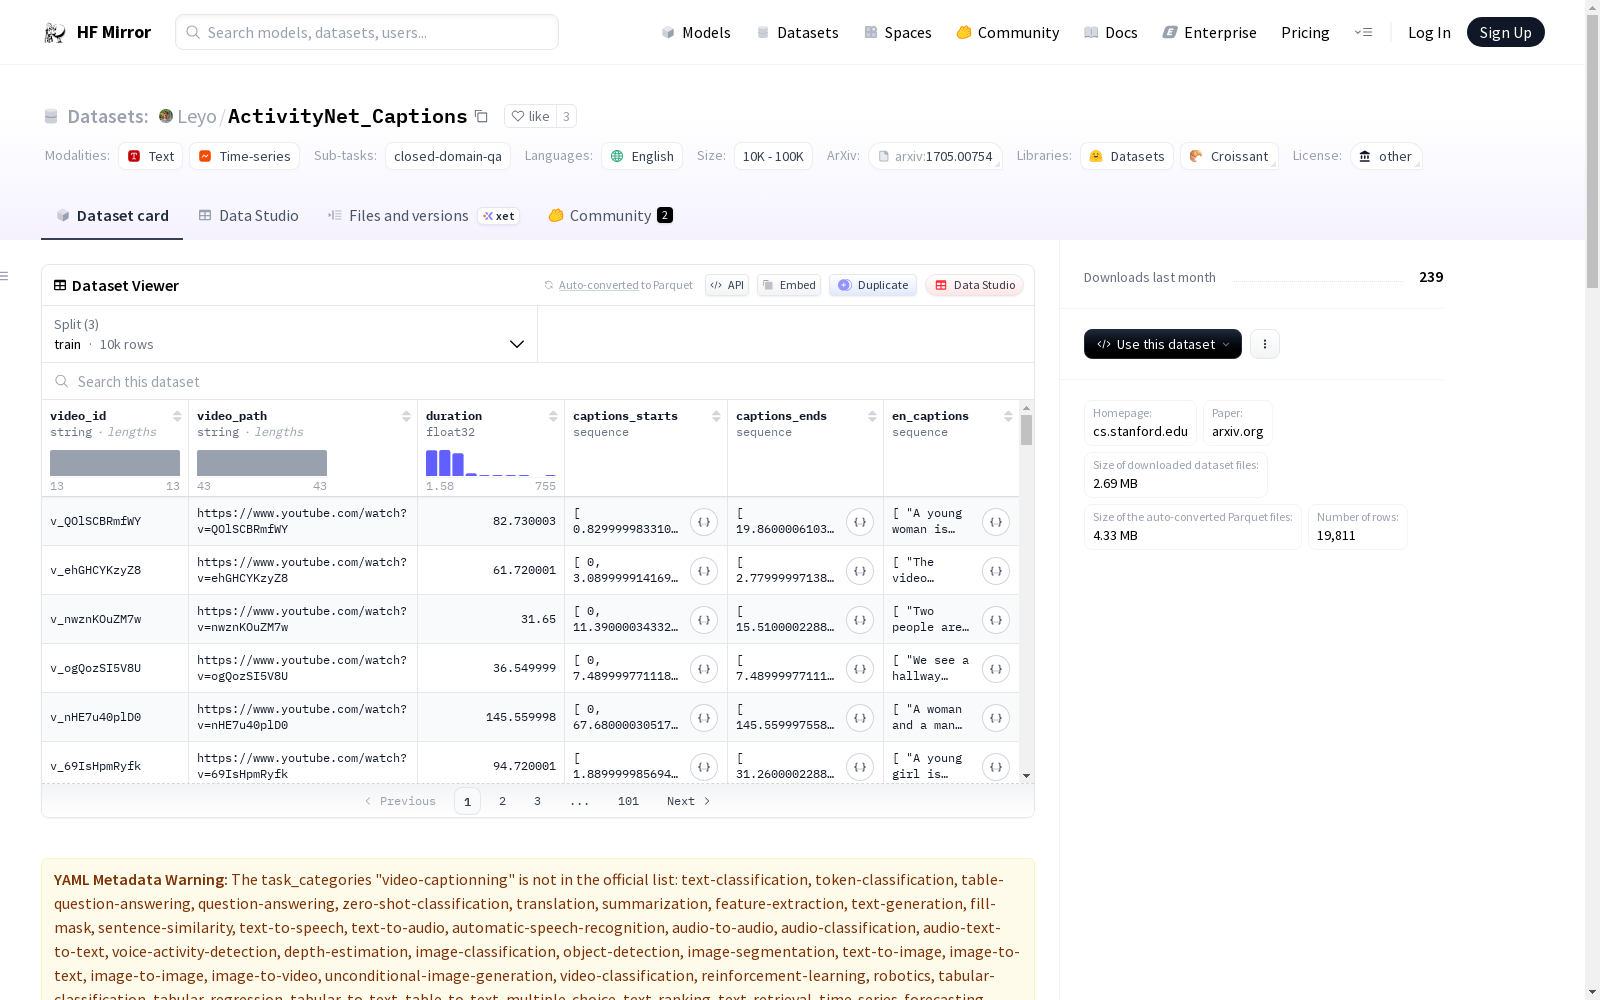Viewport: 1600px width, 1000px height.
Task: Go to page 2 of results
Action: pos(502,801)
